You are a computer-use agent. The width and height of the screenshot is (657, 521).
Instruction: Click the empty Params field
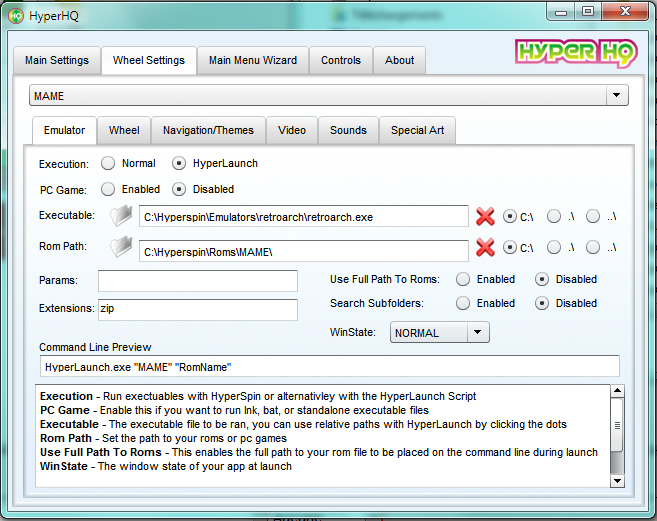[x=198, y=281]
